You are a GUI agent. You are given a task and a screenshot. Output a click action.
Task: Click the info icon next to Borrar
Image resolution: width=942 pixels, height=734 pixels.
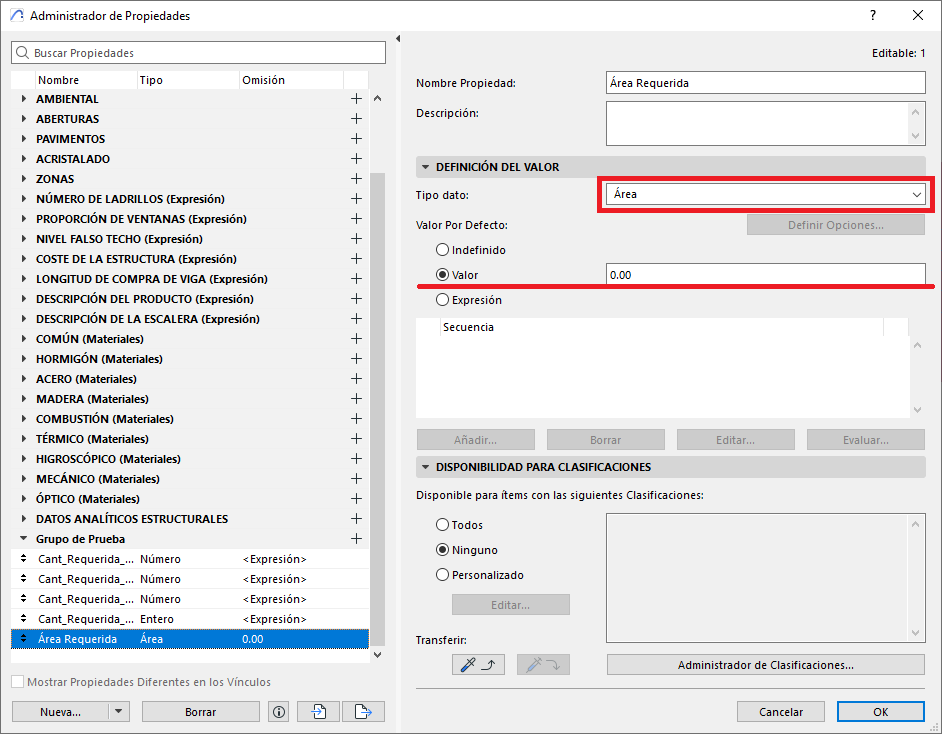click(279, 712)
